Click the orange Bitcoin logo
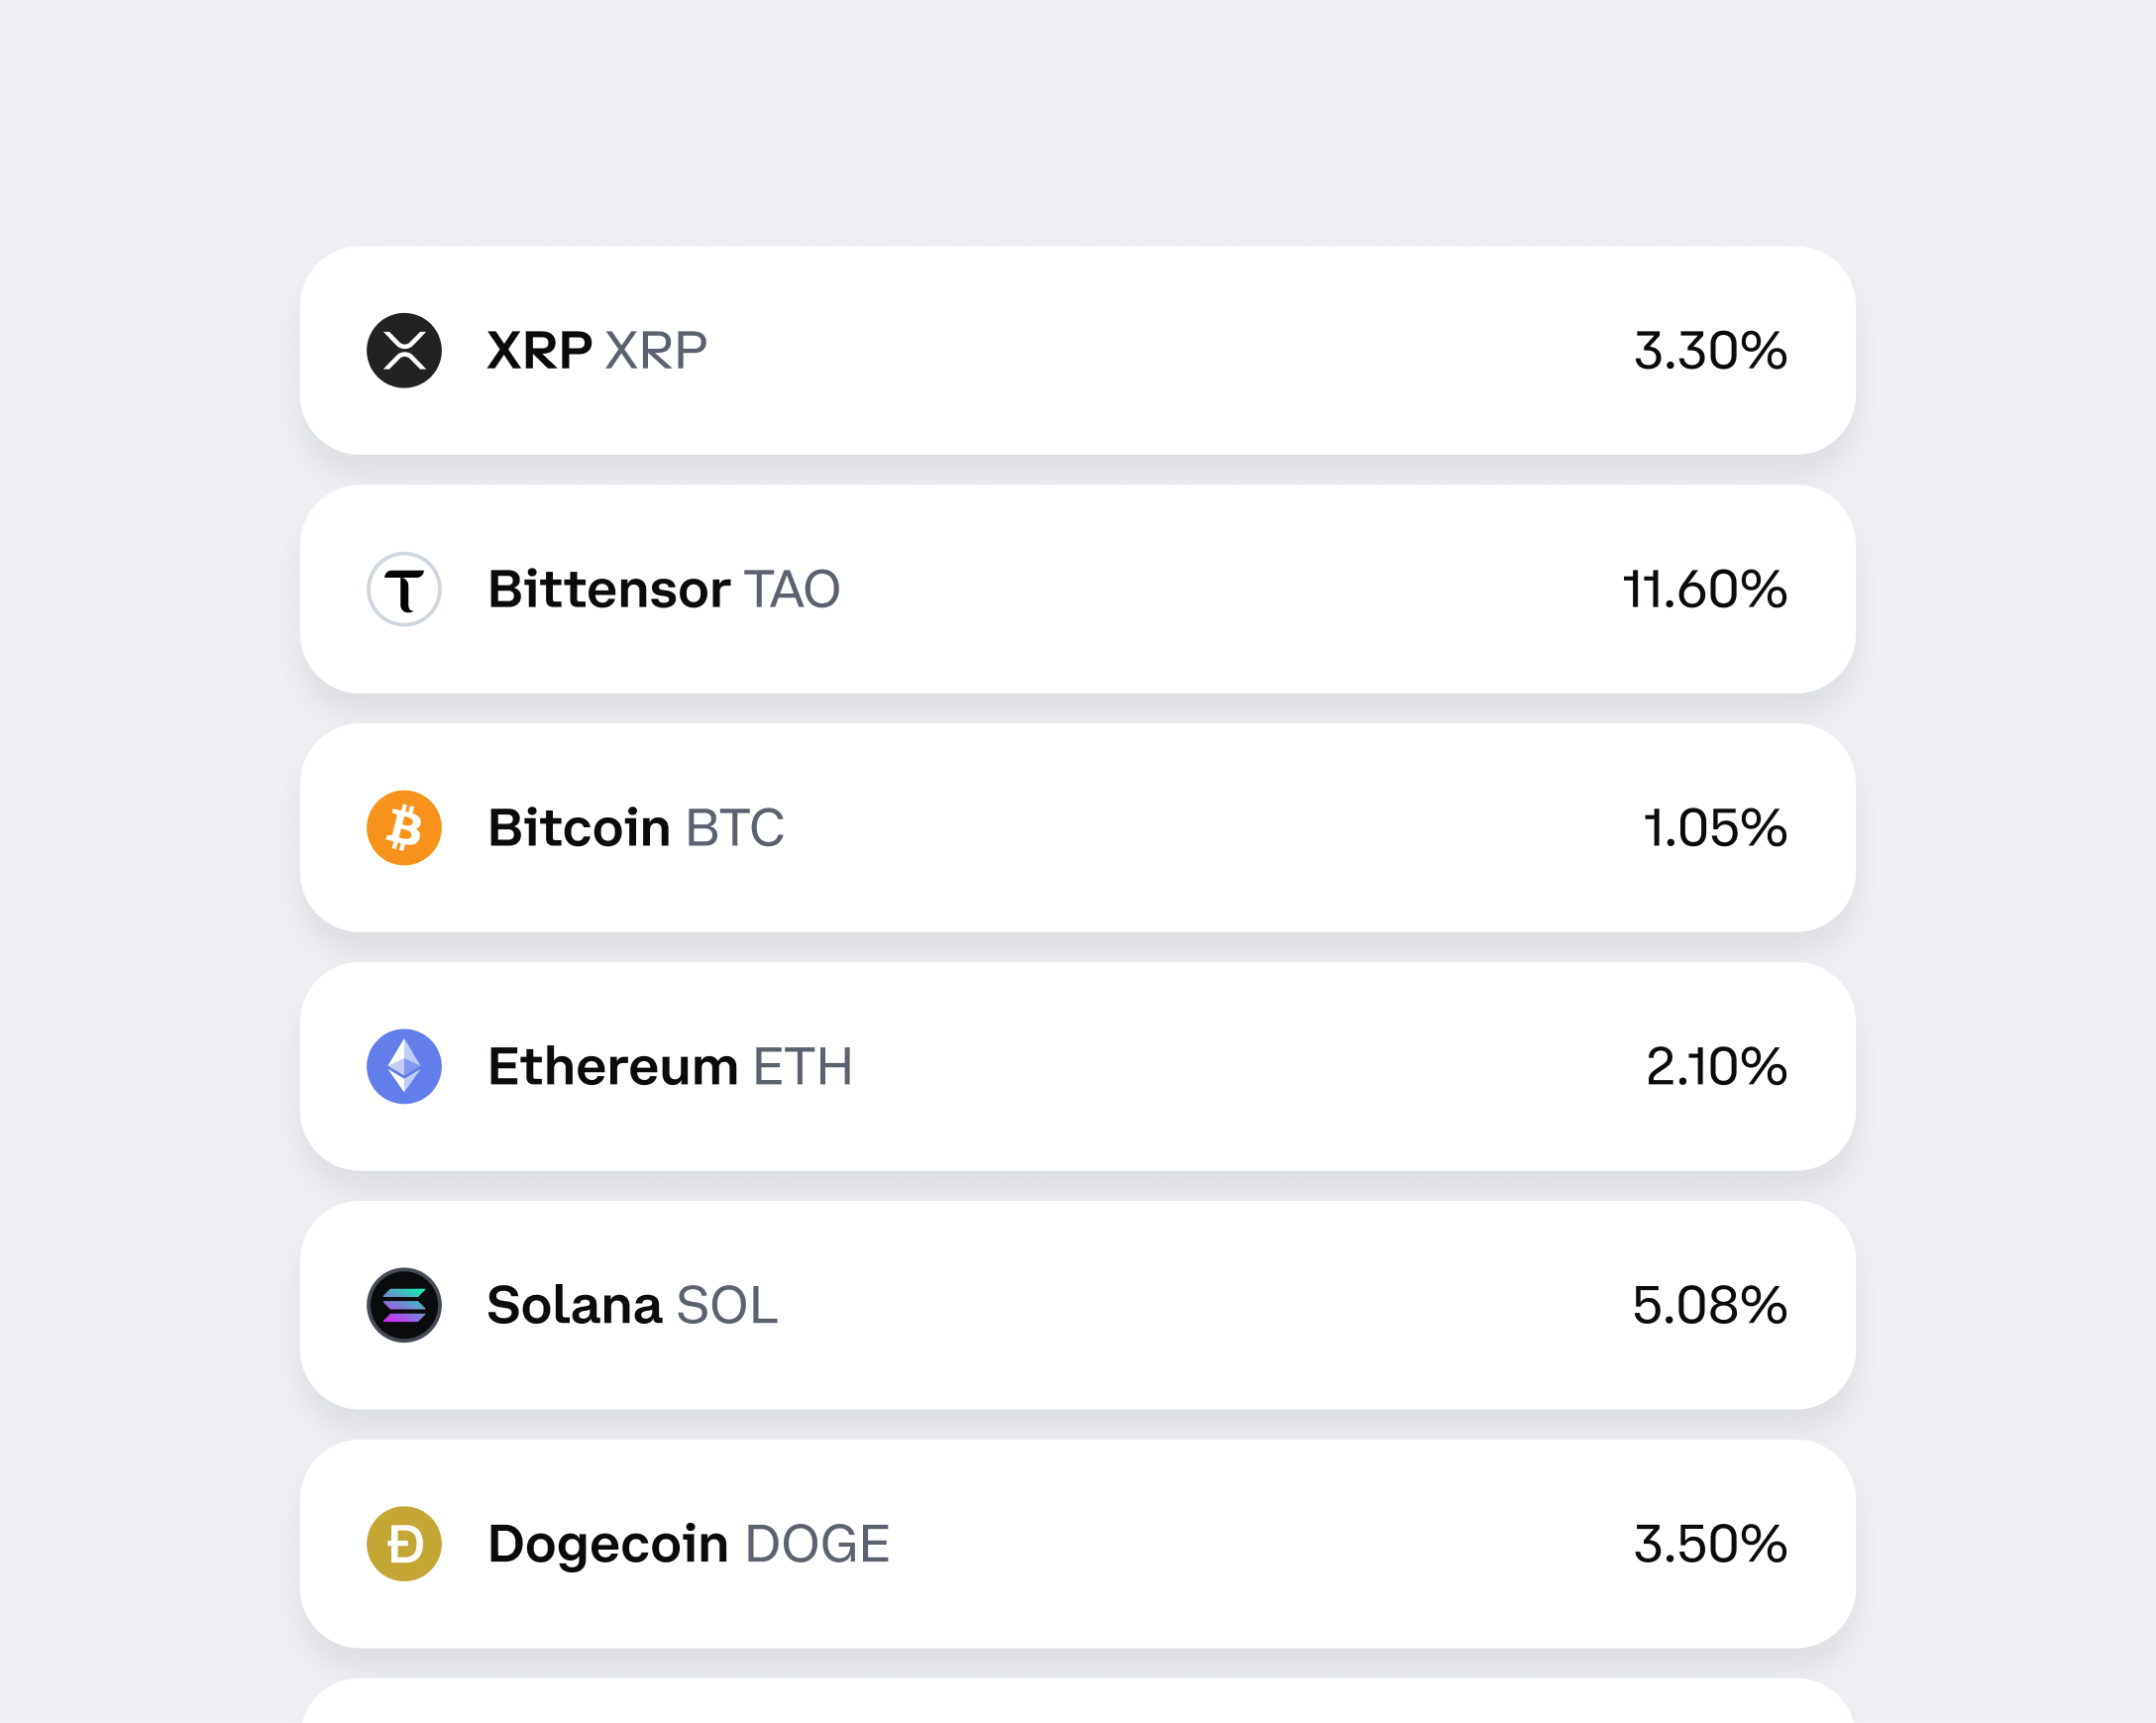Viewport: 2156px width, 1723px height. [x=404, y=828]
